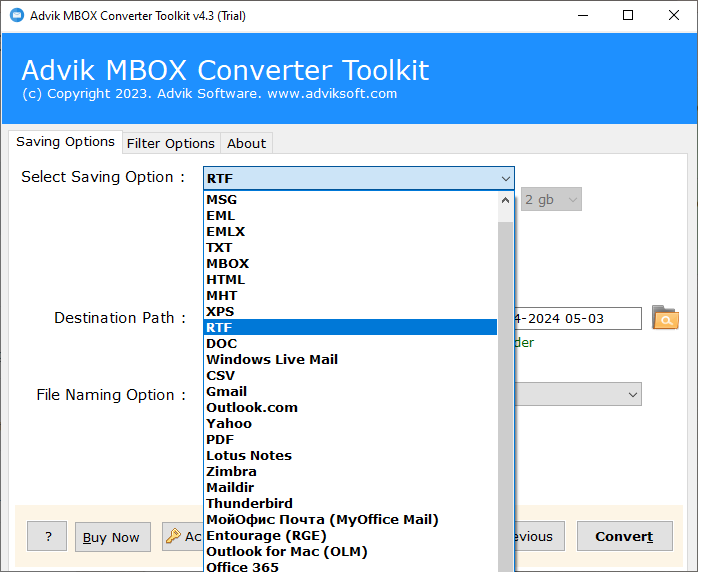Select Gmail as saving option
The image size is (704, 574).
pos(351,392)
